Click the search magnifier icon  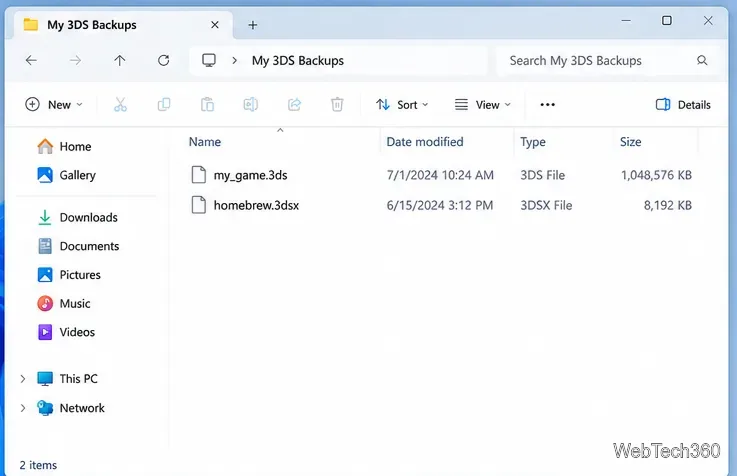702,60
